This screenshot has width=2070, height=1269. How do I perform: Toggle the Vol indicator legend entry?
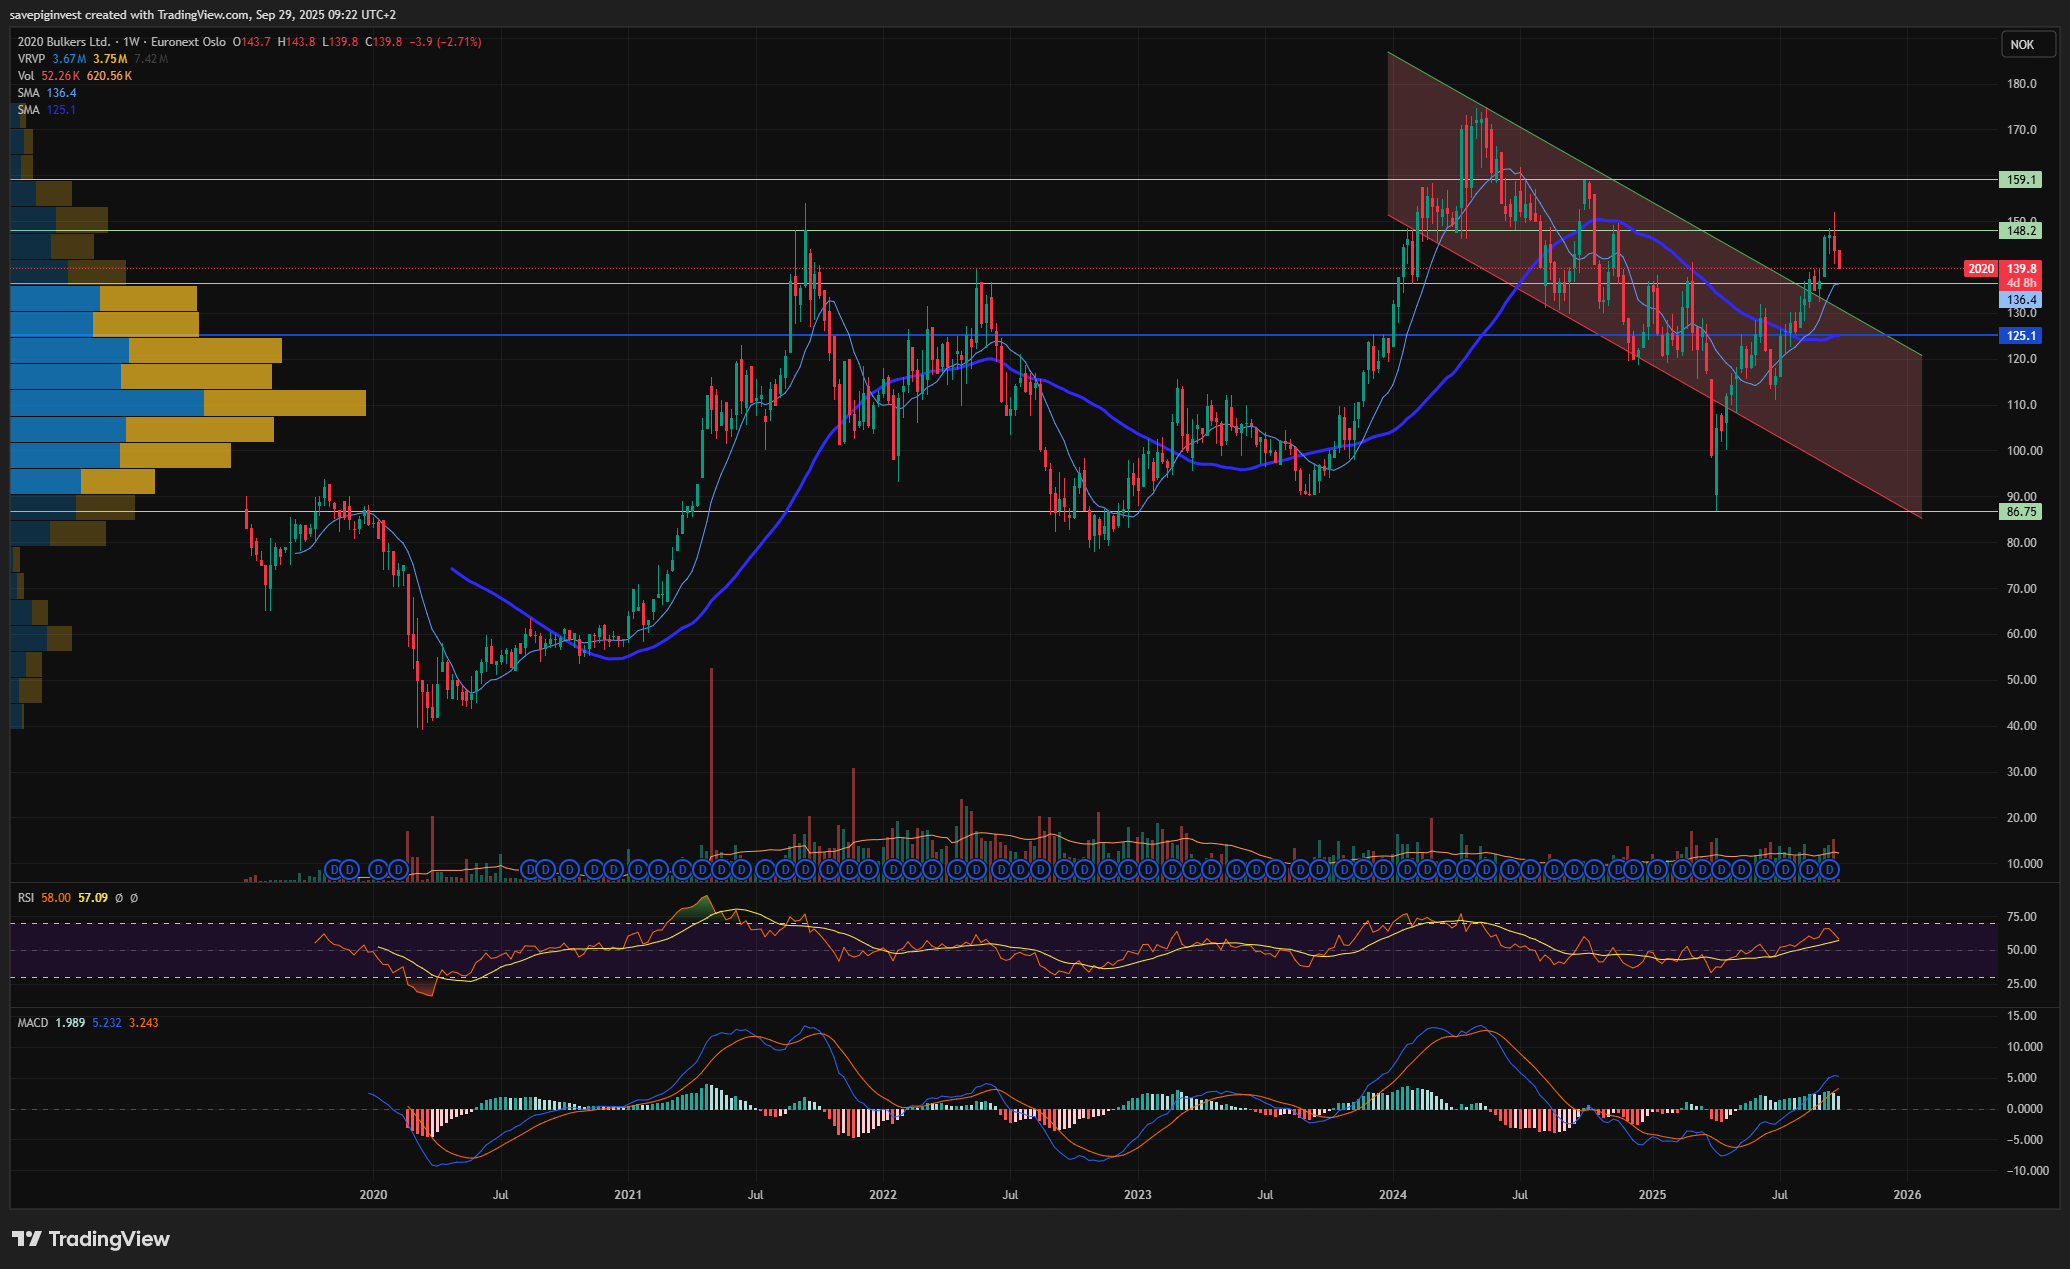(26, 76)
